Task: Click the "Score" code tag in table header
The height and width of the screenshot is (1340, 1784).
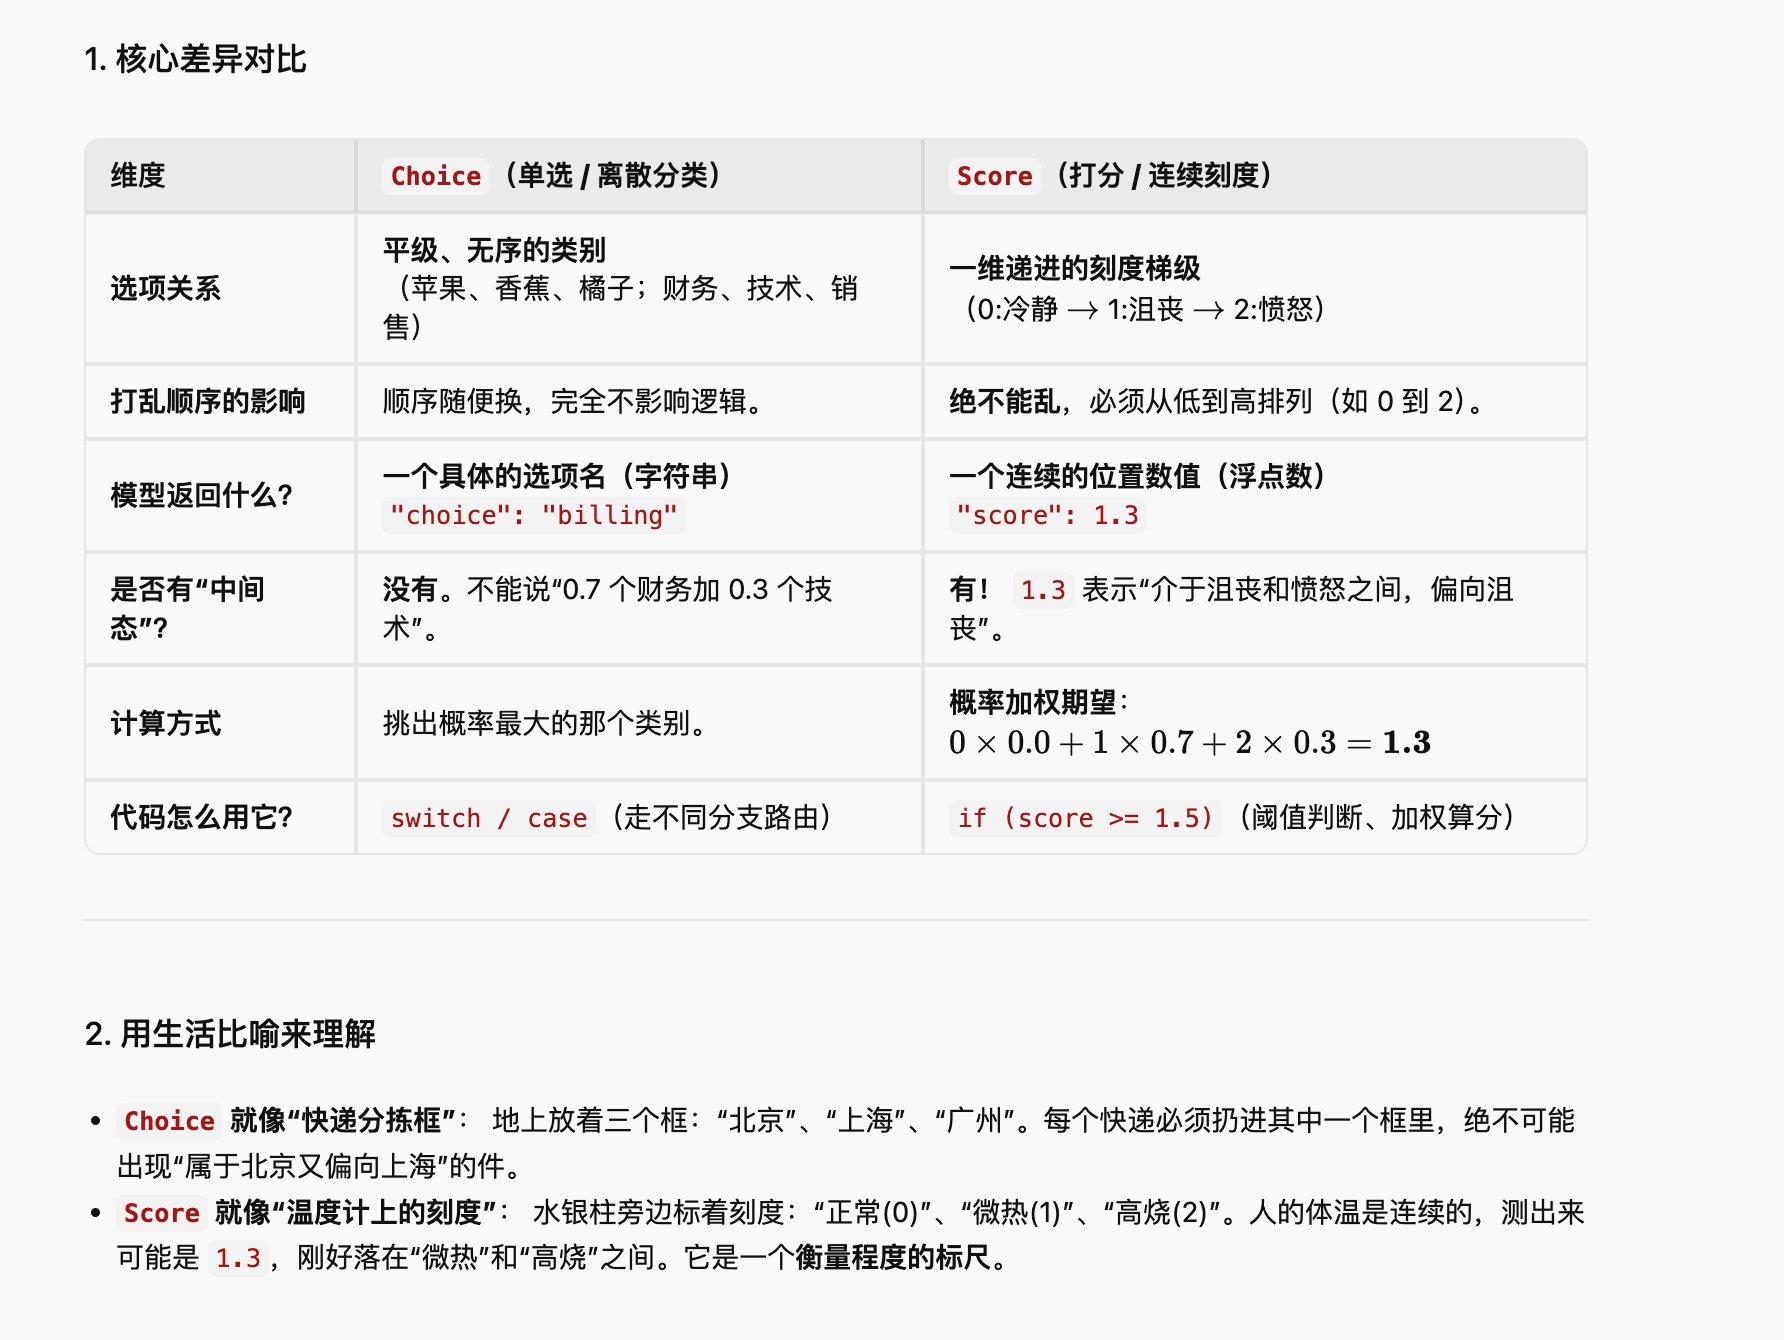Action: 994,176
